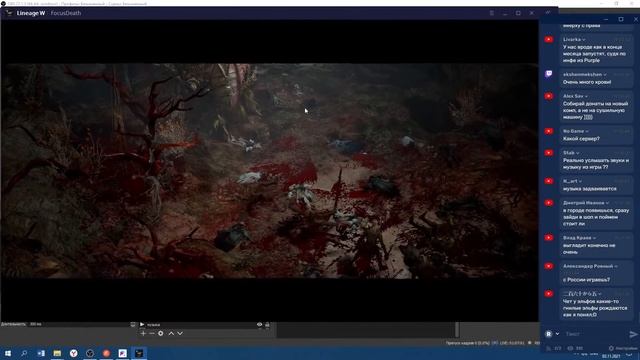The image size is (640, 360).
Task: Open chat Настройки settings
Action: (x=623, y=348)
